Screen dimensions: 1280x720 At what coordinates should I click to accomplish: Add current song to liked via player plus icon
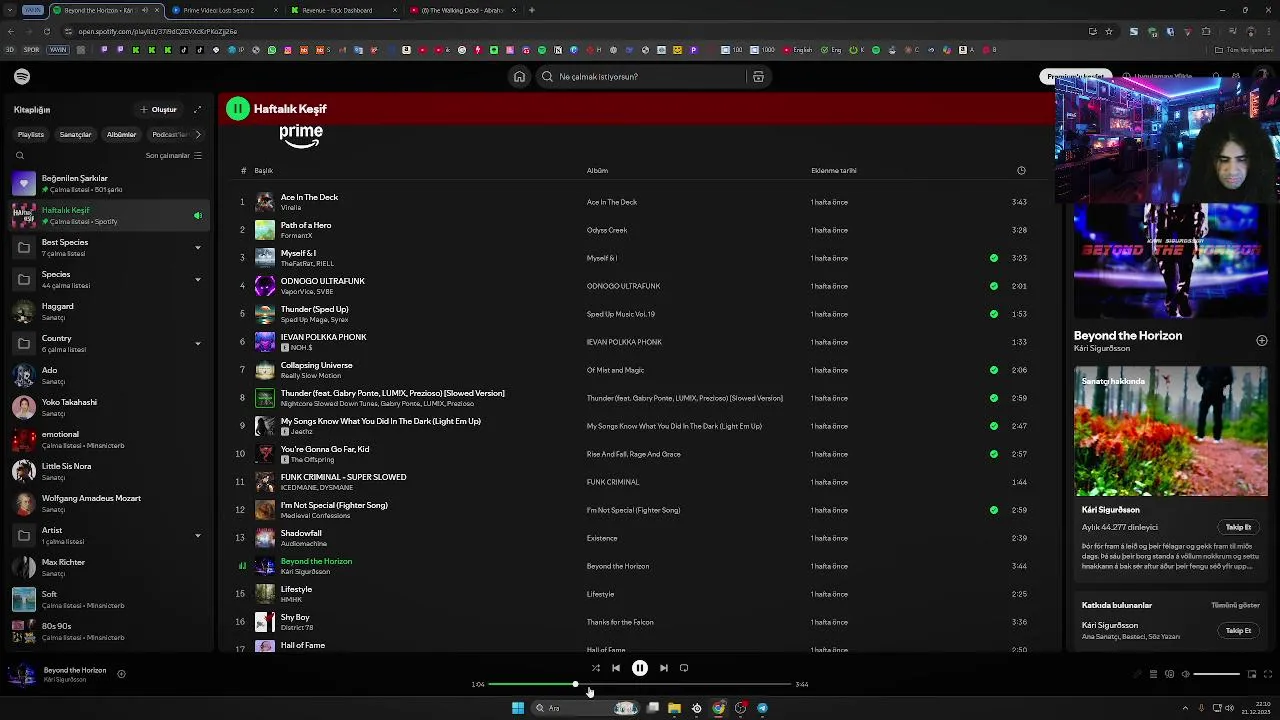(121, 674)
